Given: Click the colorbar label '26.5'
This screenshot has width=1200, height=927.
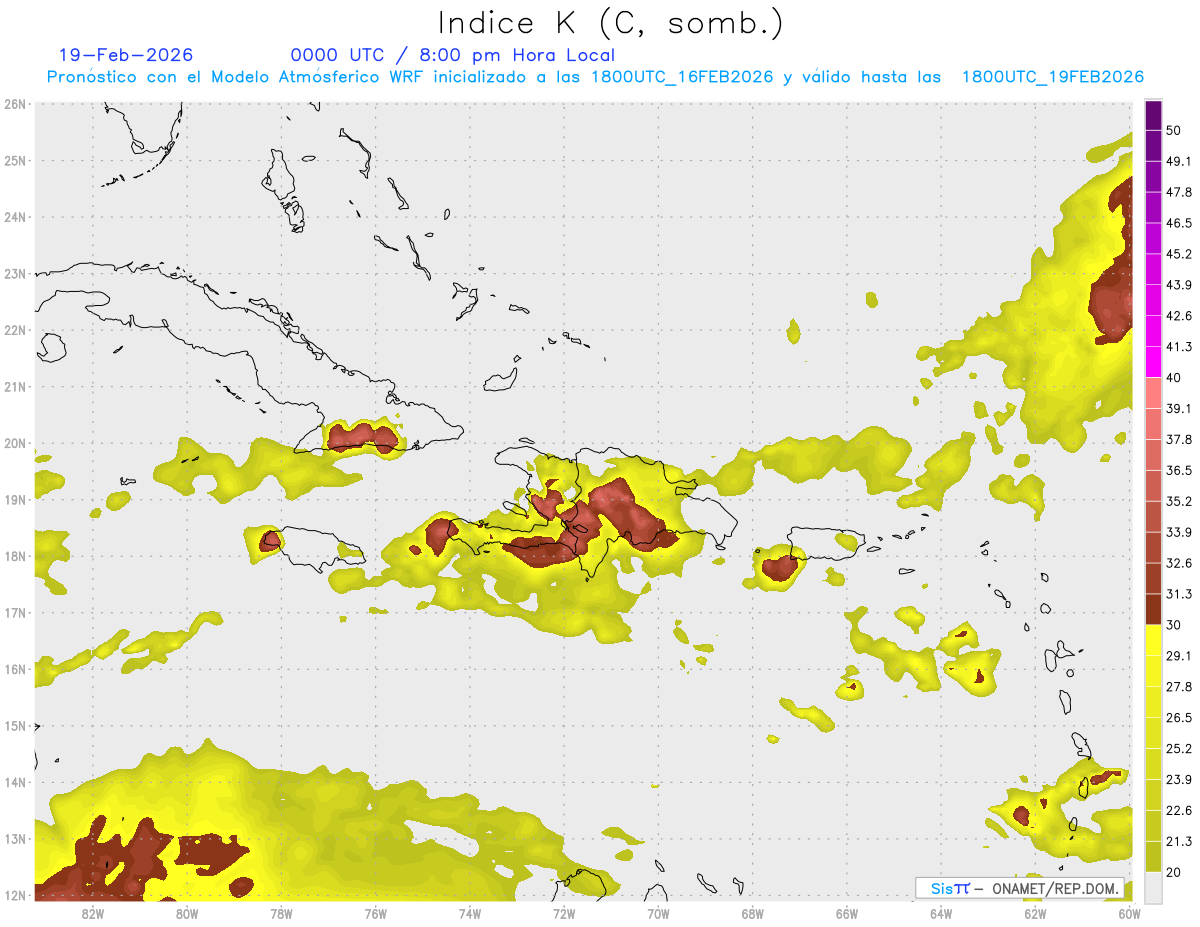Looking at the screenshot, I should coord(1178,718).
